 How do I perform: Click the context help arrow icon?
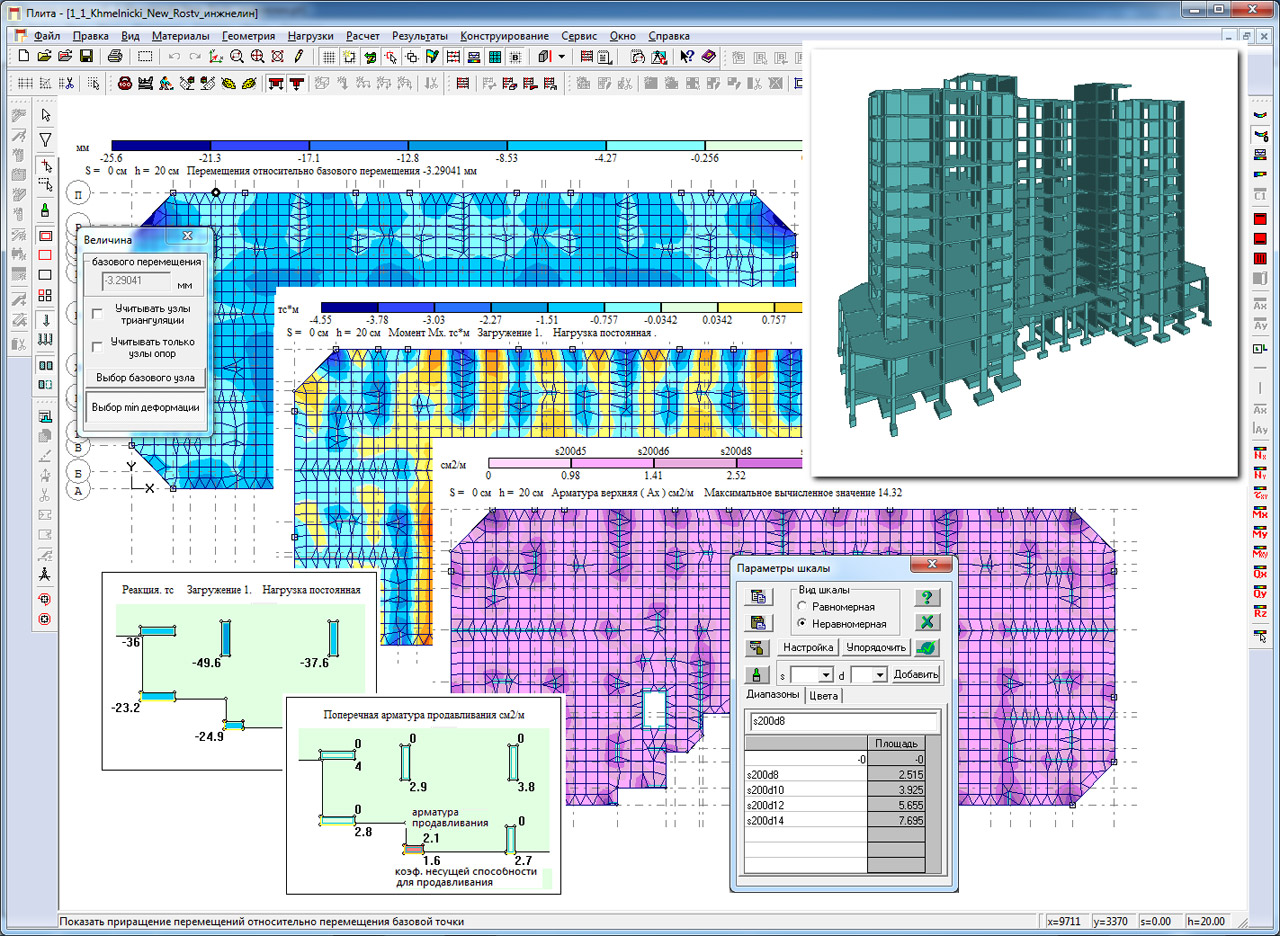click(687, 56)
